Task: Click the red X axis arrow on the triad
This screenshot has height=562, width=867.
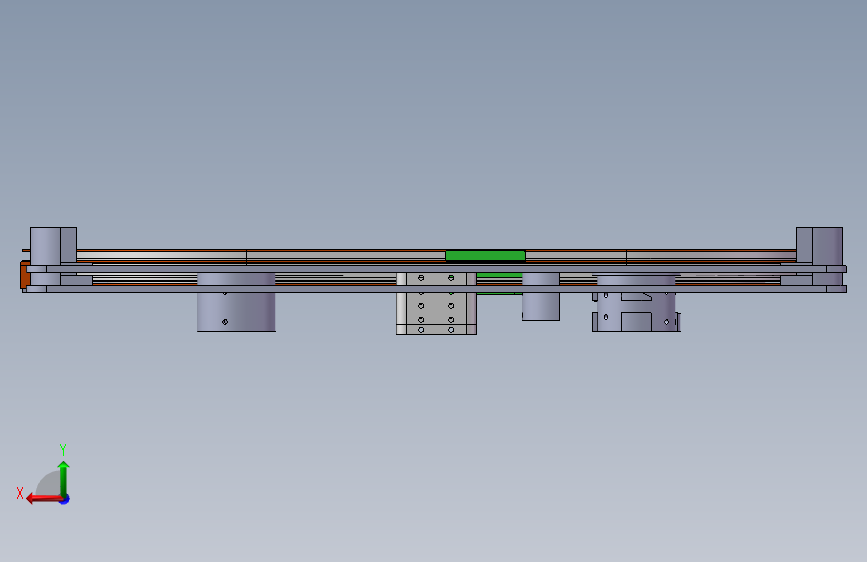Action: pos(44,499)
